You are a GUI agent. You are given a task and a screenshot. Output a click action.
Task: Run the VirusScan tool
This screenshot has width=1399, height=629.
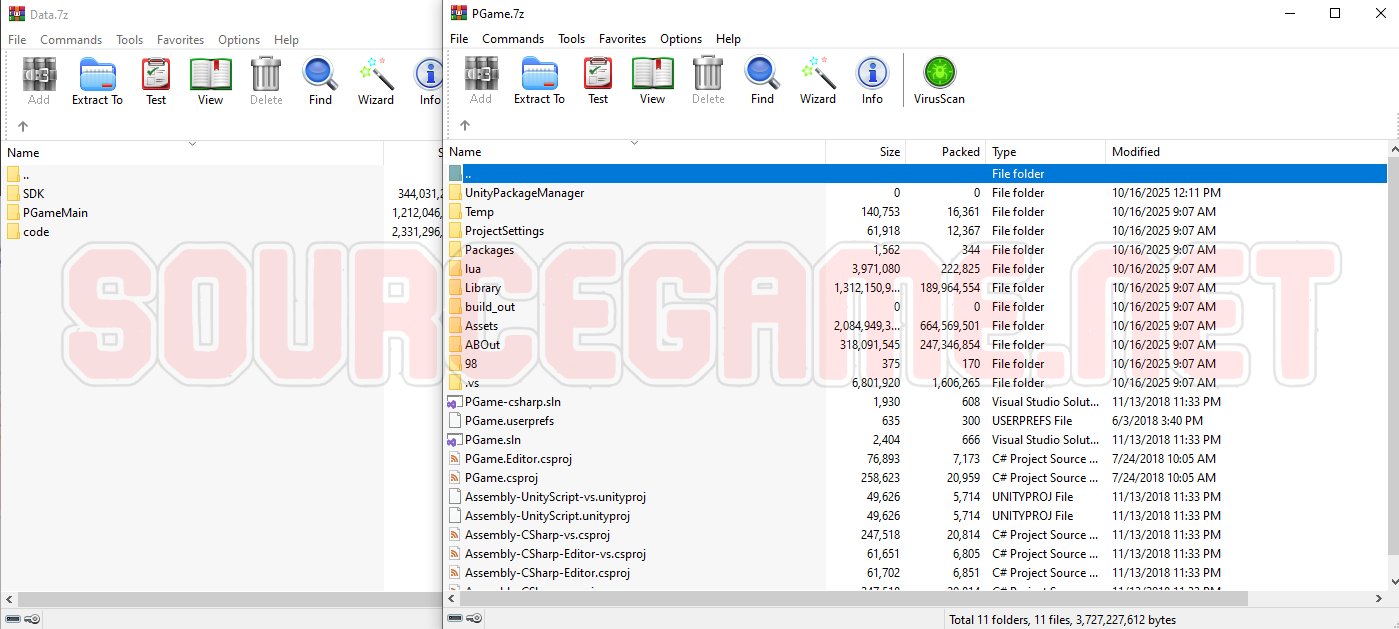[939, 80]
